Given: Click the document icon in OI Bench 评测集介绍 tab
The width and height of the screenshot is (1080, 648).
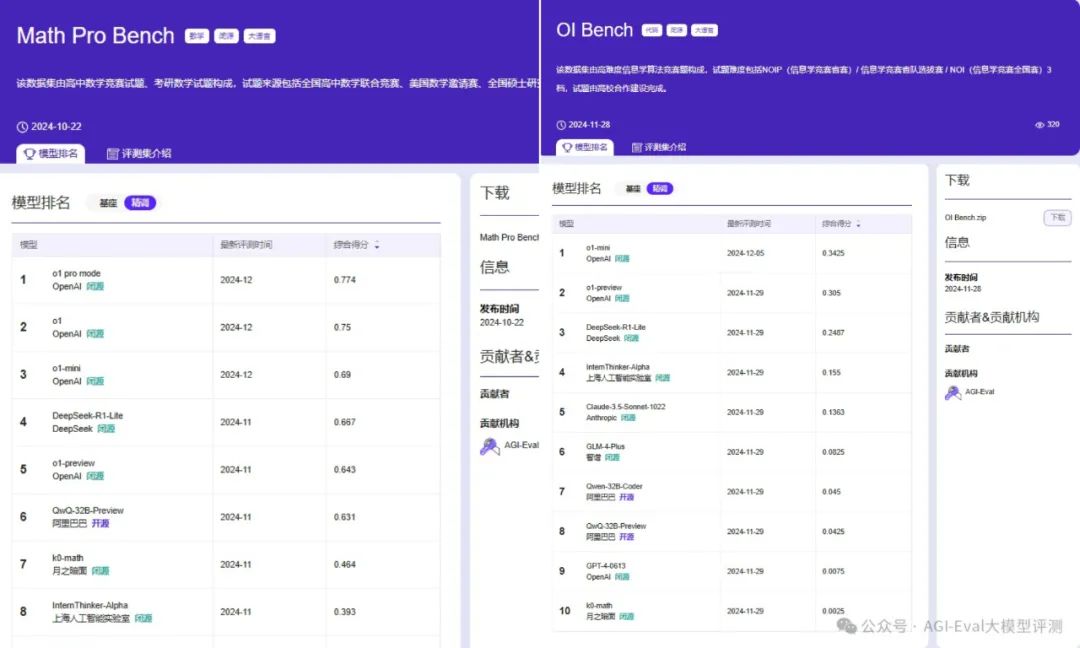Looking at the screenshot, I should click(636, 147).
